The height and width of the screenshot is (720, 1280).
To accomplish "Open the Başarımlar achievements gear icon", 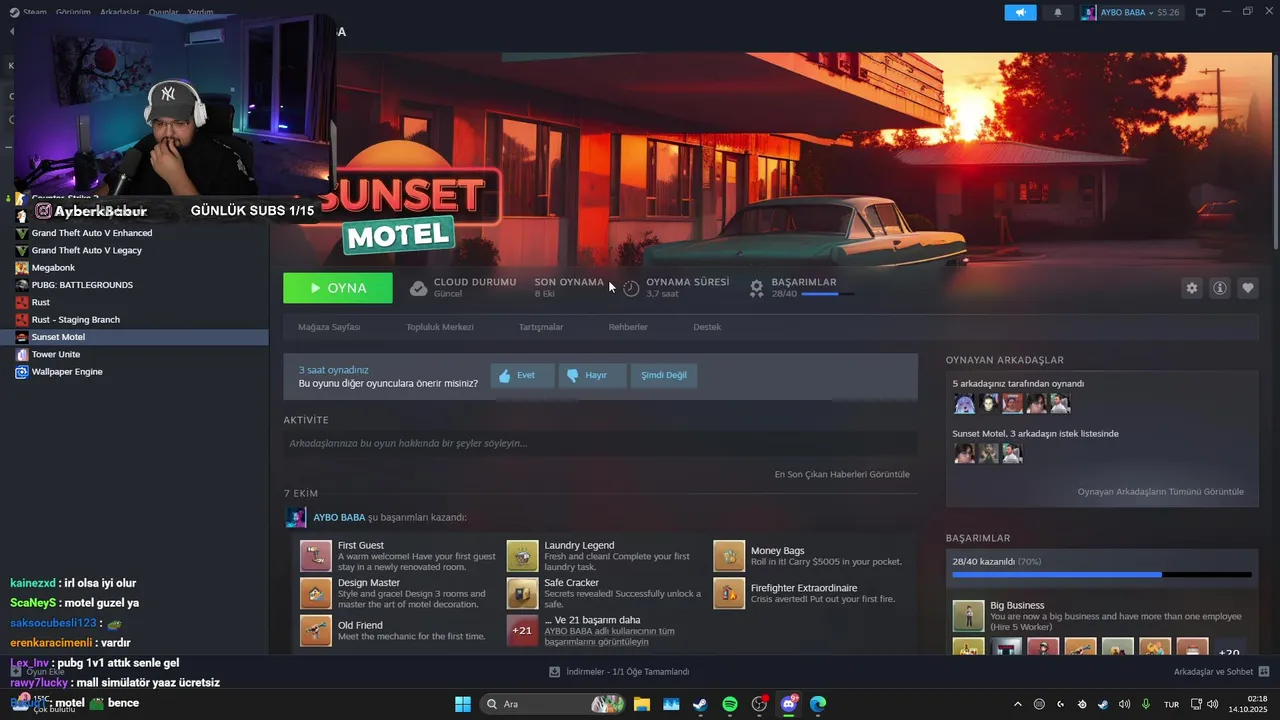I will (x=757, y=288).
